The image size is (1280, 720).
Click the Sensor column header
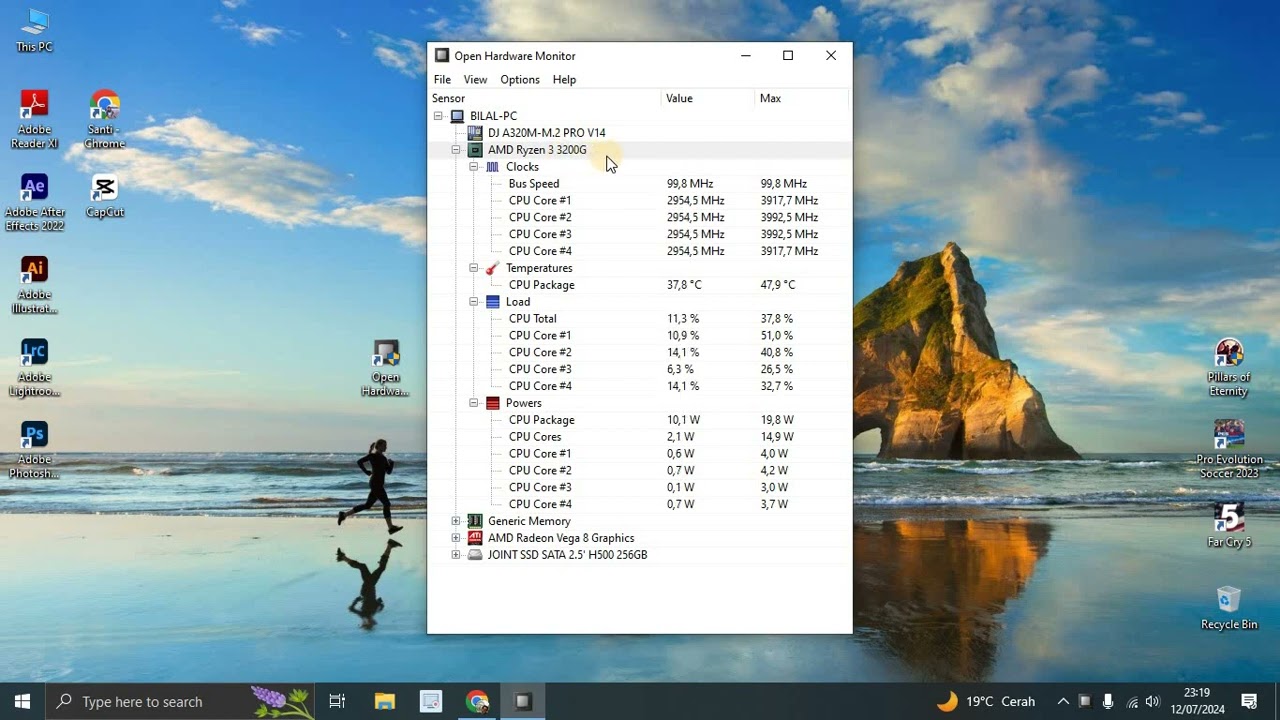545,98
